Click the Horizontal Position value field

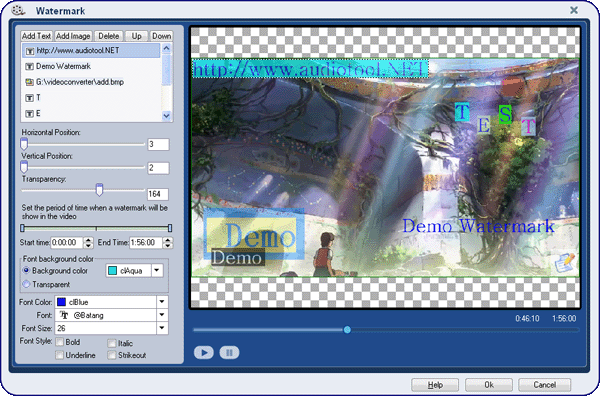click(x=158, y=144)
